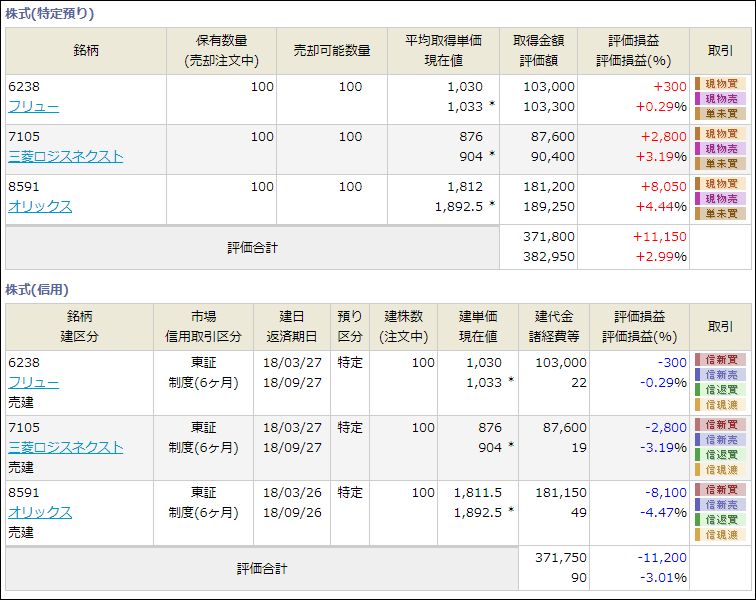
Task: Select 単未買 for 7105 三菱ロジスネクスト
Action: tap(720, 164)
